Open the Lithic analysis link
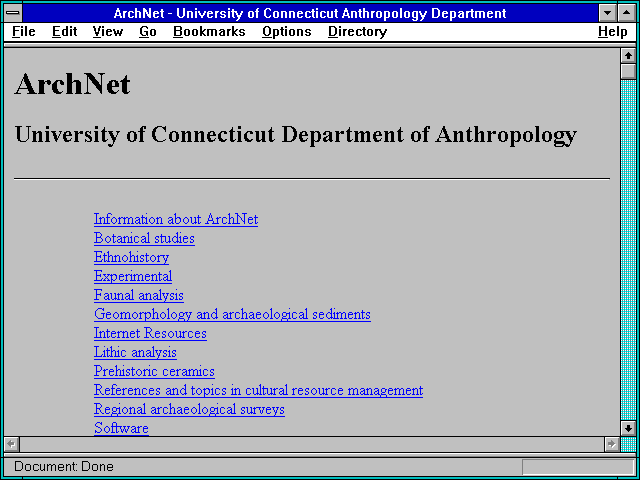 135,352
